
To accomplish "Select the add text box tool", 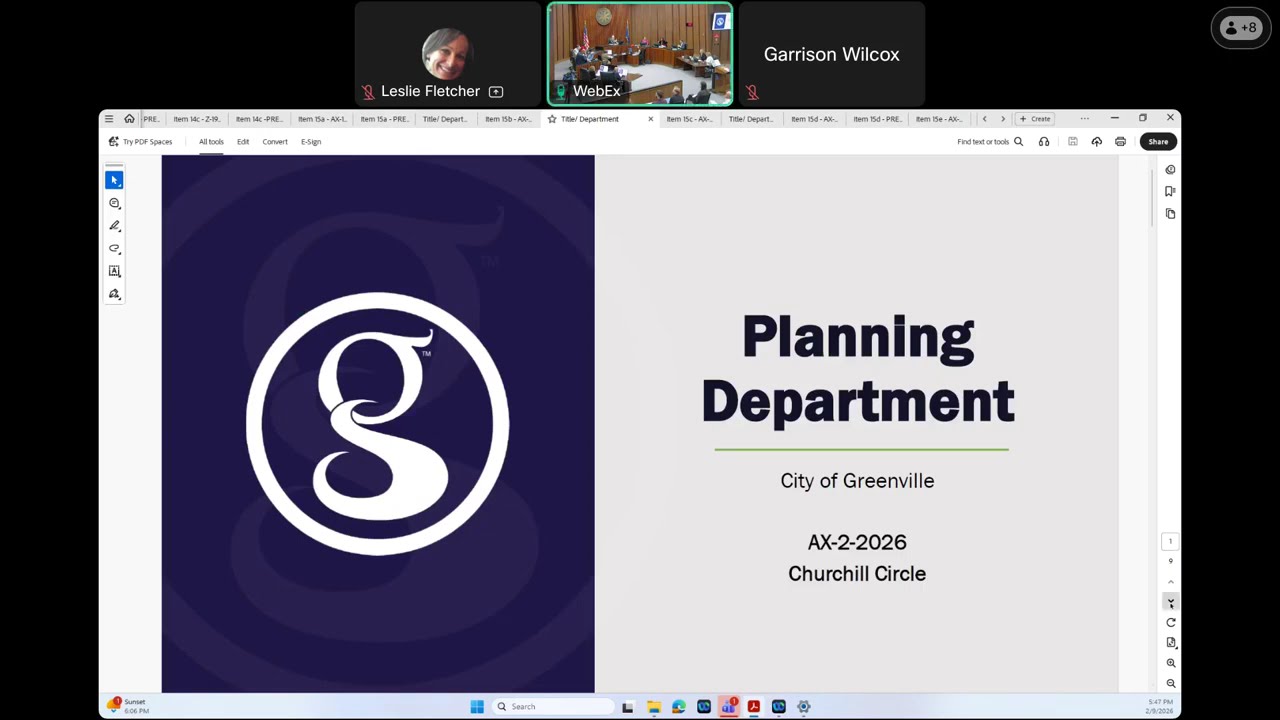I will click(x=114, y=271).
